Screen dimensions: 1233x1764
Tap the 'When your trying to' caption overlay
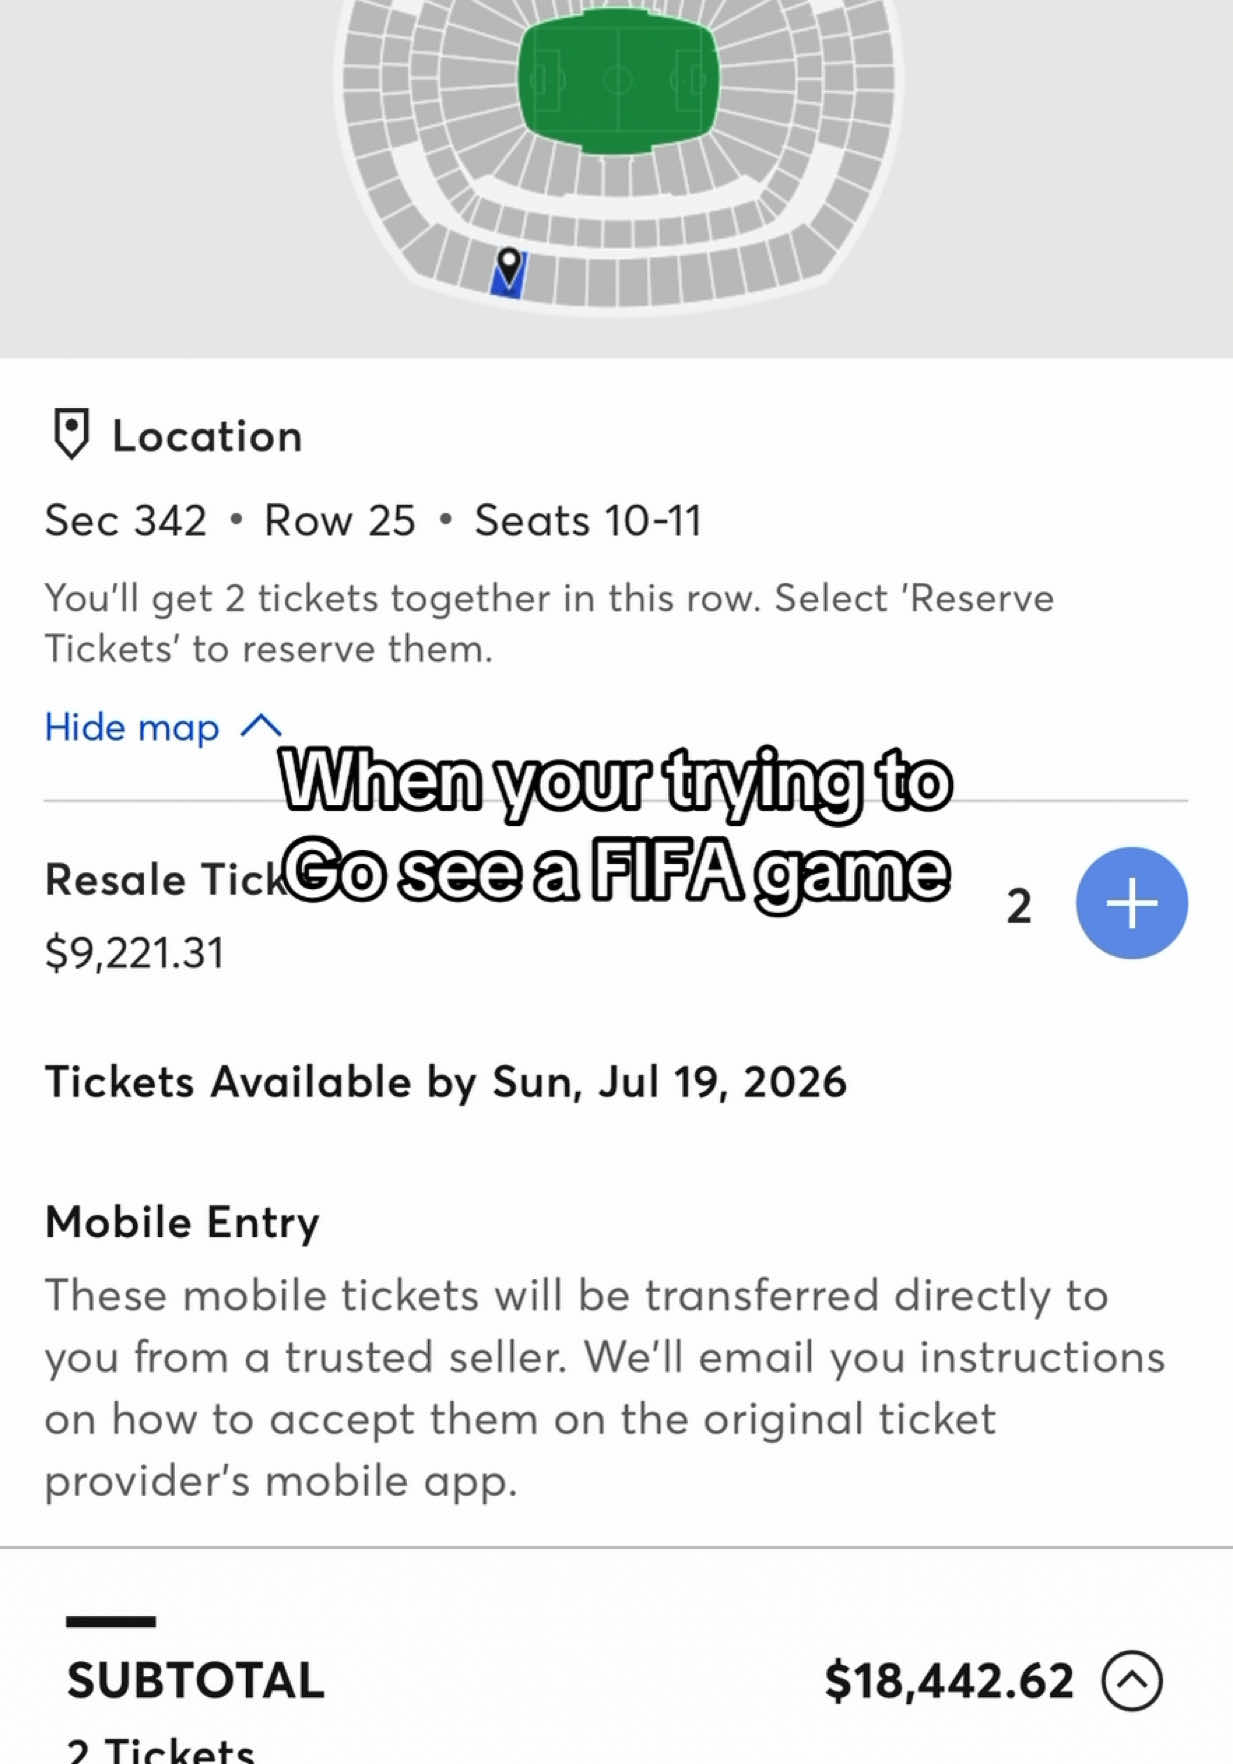pos(616,782)
